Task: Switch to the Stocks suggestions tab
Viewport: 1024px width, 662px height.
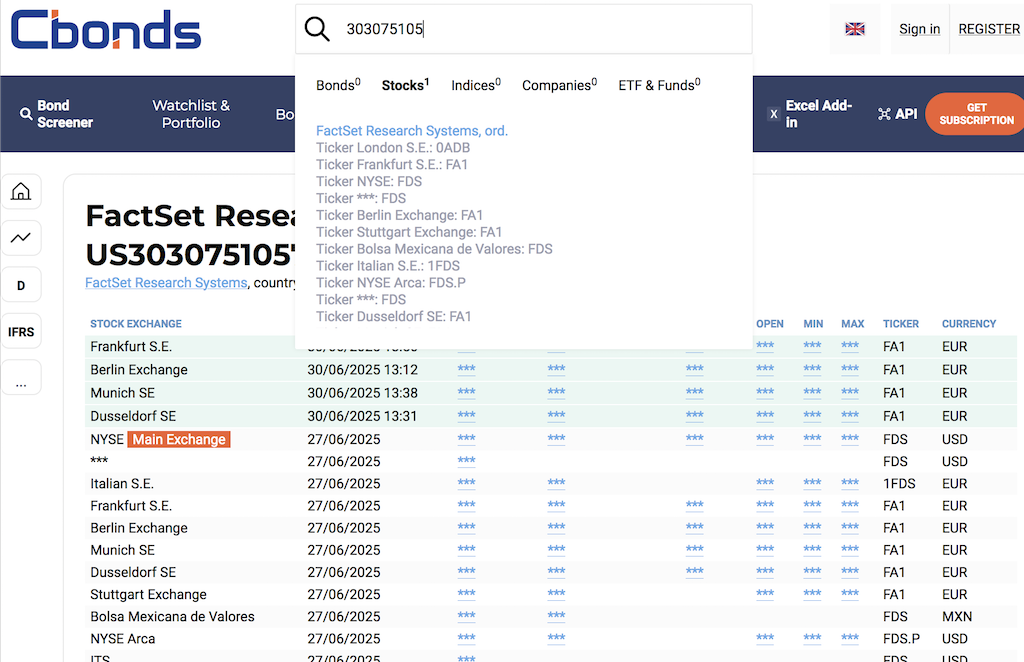Action: [x=402, y=85]
